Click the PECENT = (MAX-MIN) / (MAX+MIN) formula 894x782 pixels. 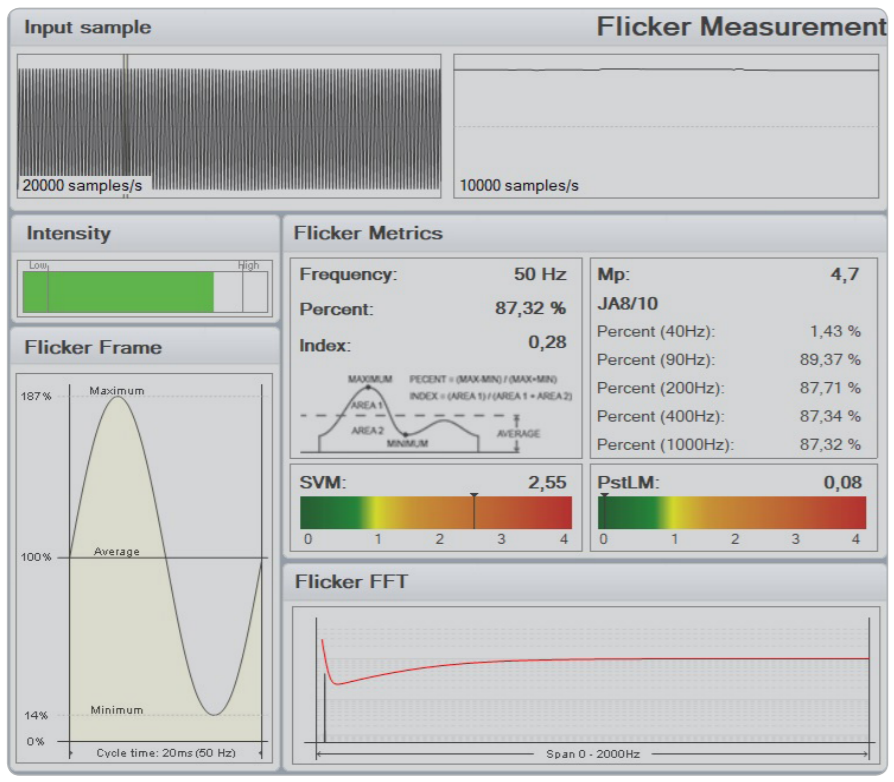pyautogui.click(x=483, y=380)
